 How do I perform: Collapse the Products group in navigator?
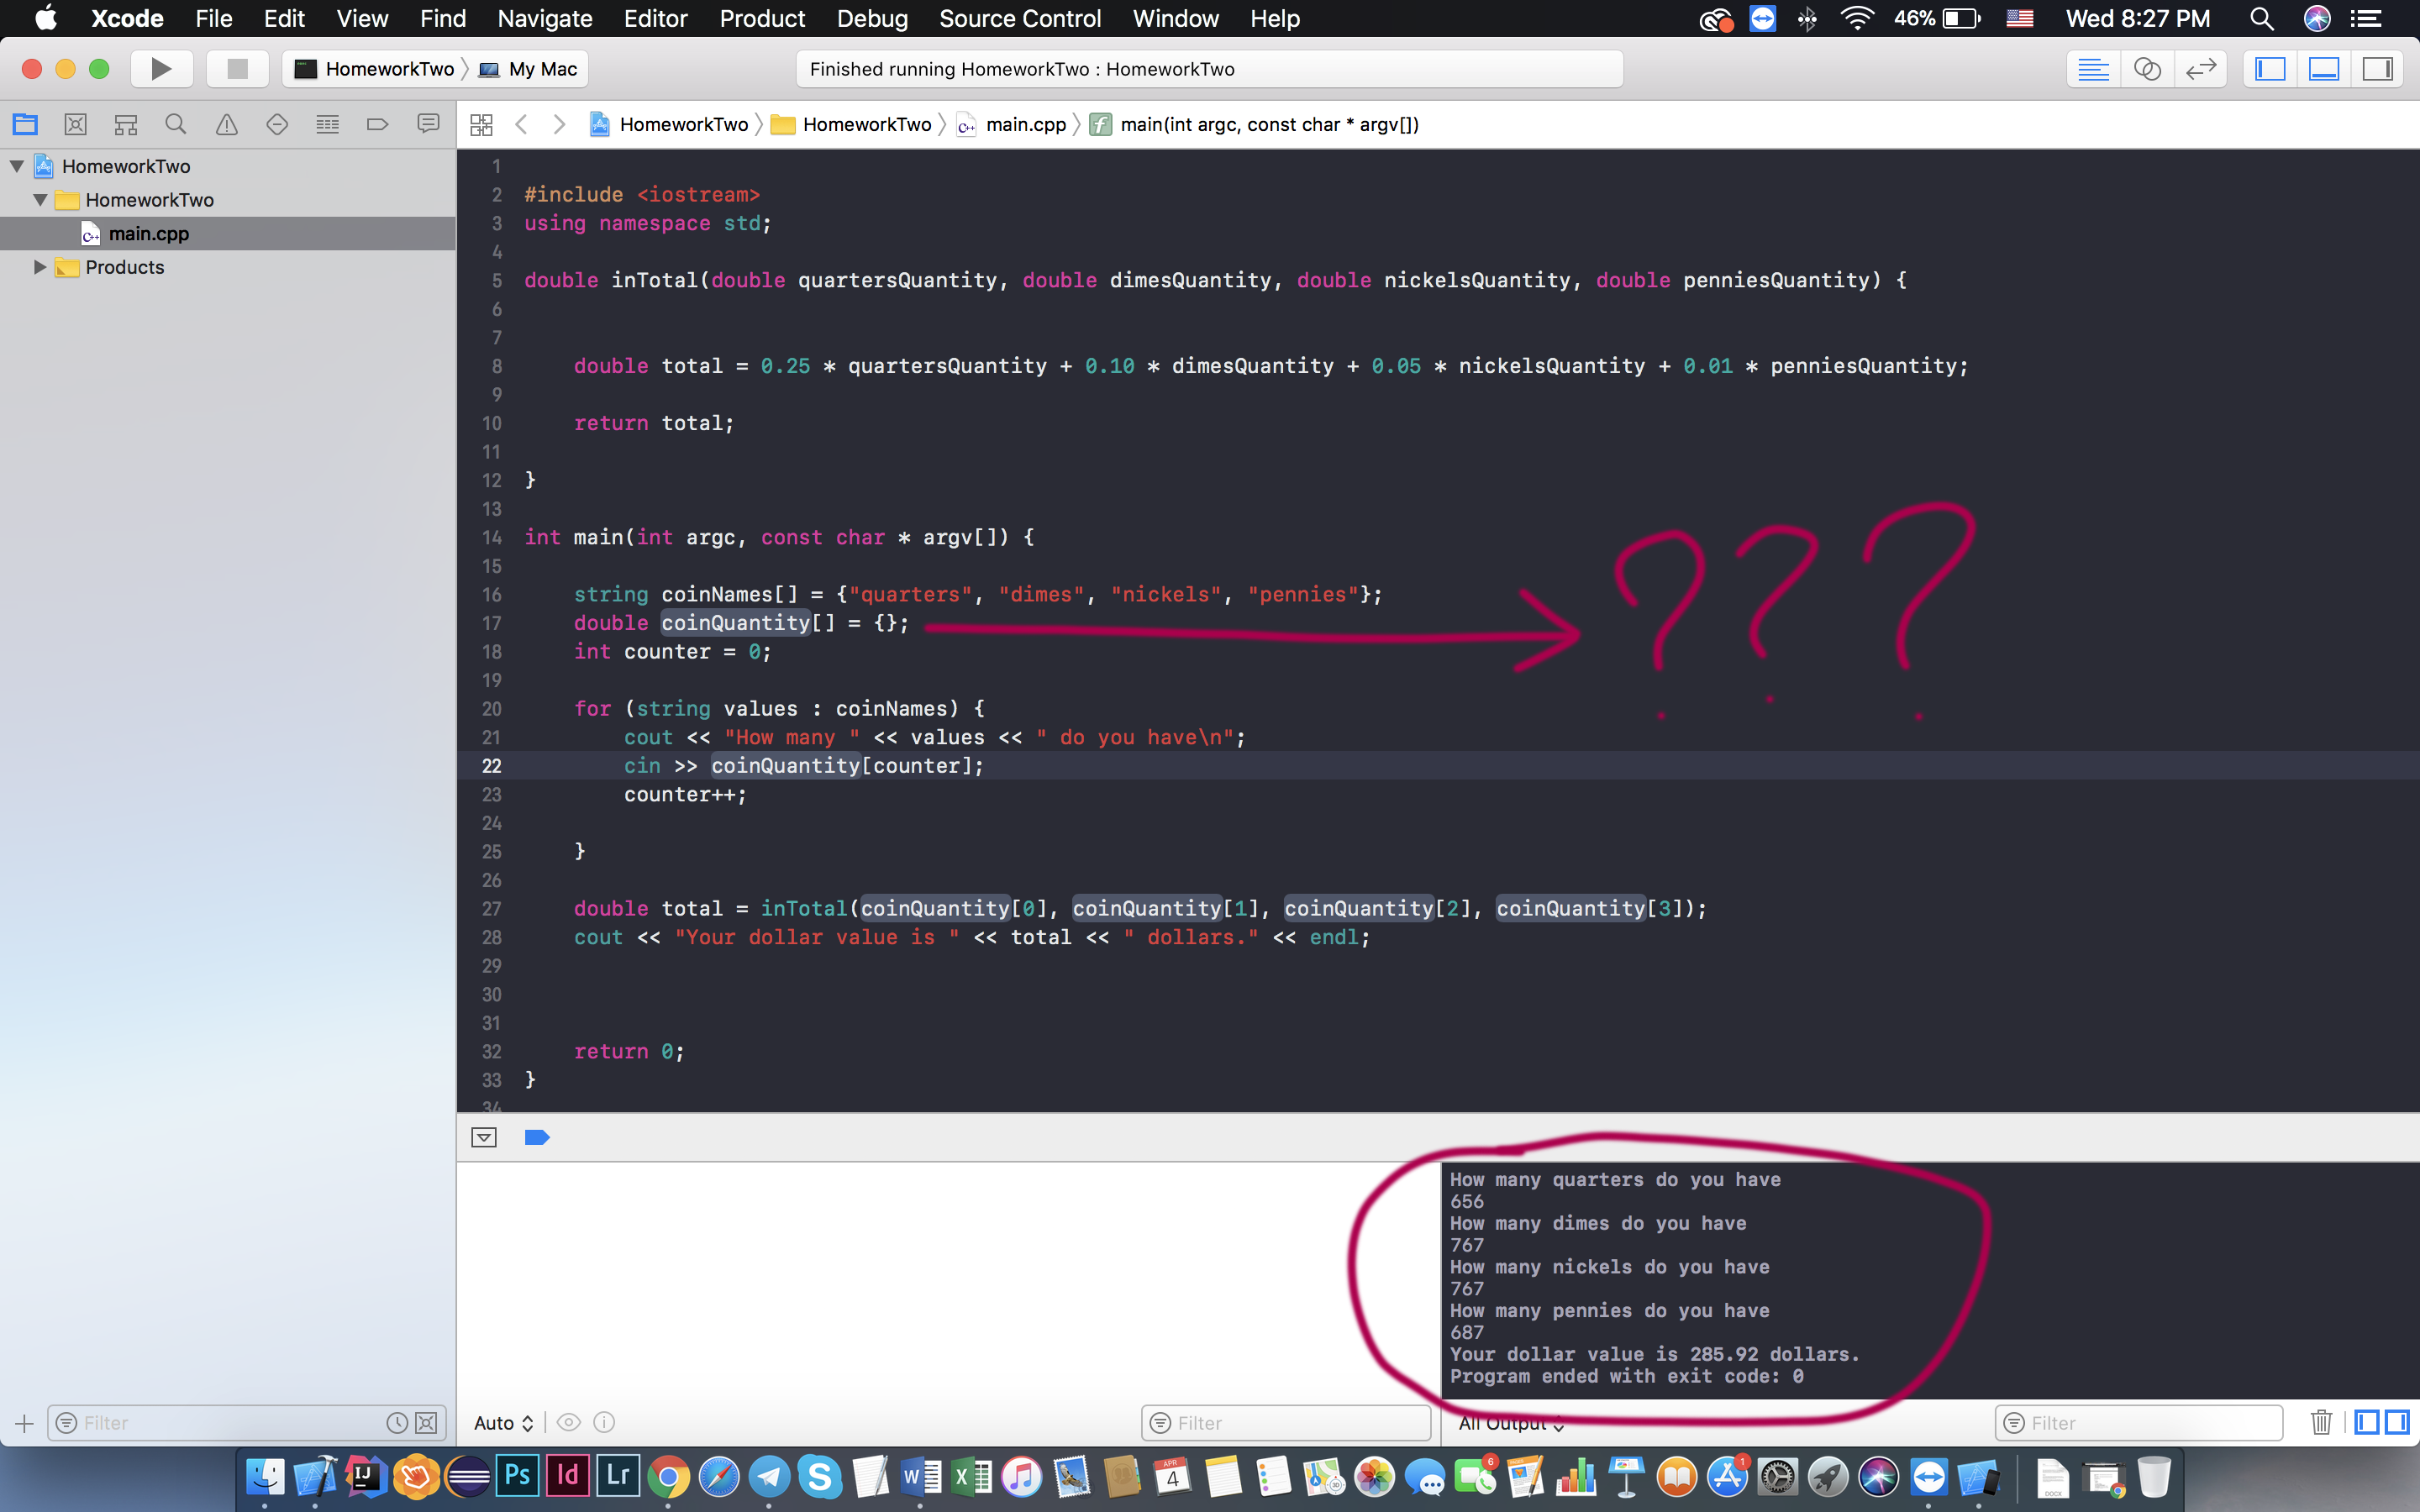(x=40, y=266)
